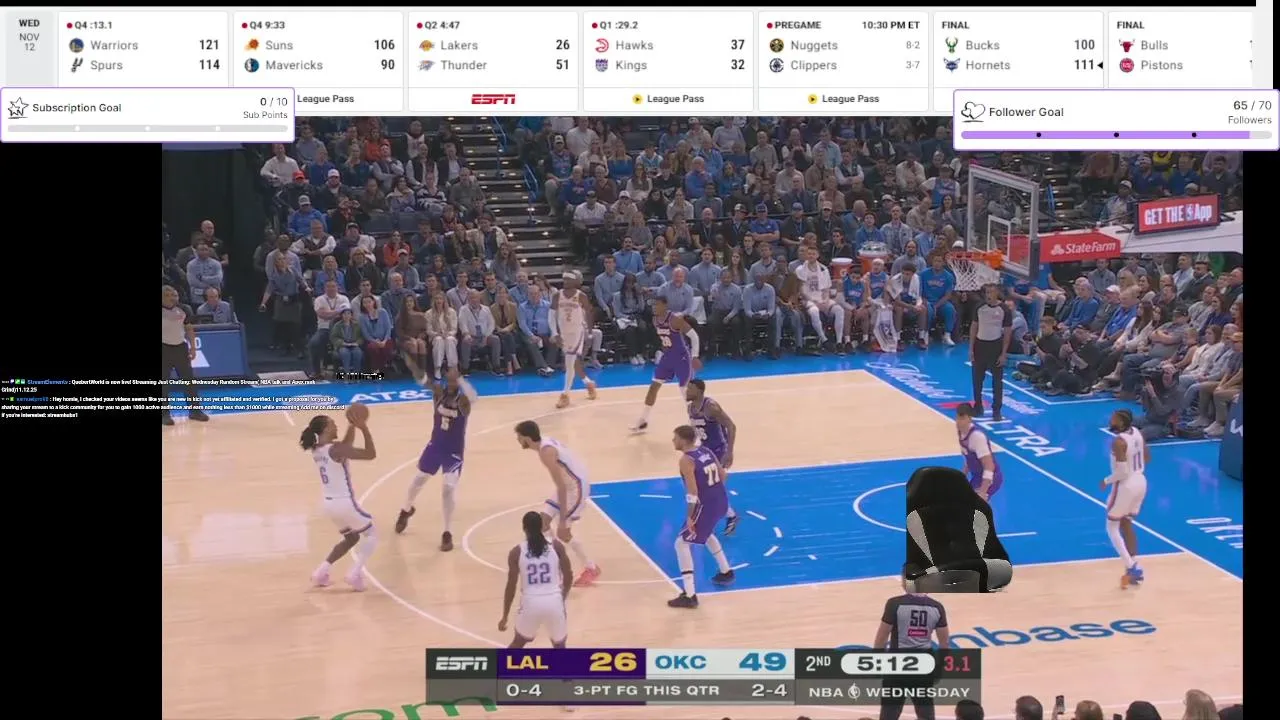Click the Clippers team logo

click(777, 65)
